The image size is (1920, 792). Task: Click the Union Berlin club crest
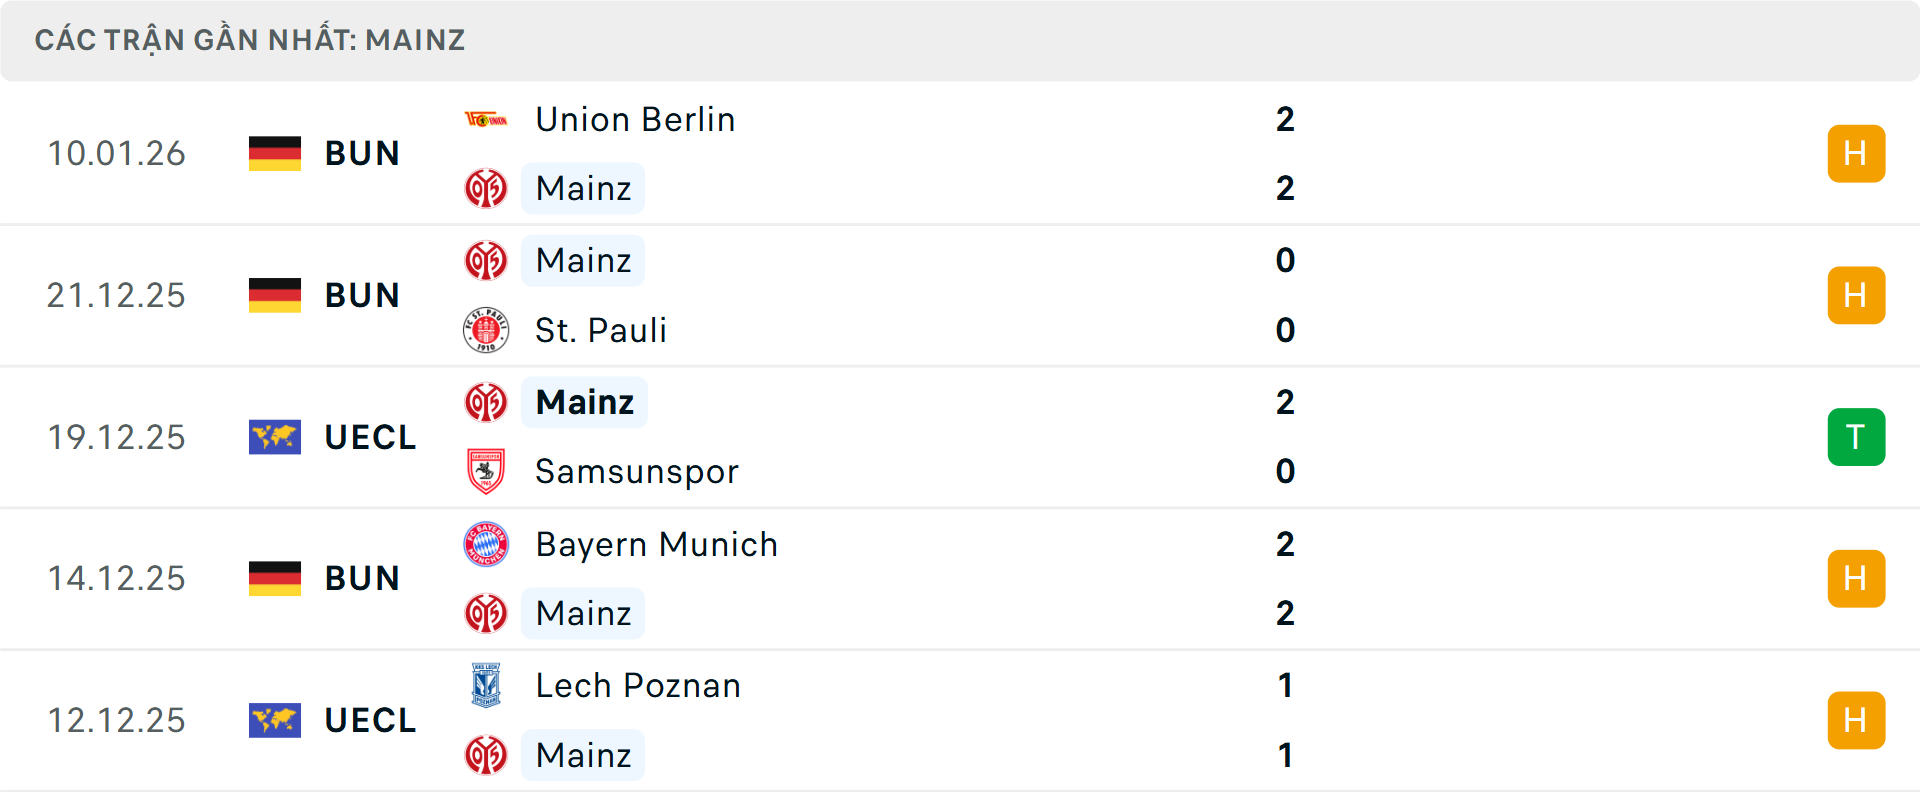click(486, 120)
